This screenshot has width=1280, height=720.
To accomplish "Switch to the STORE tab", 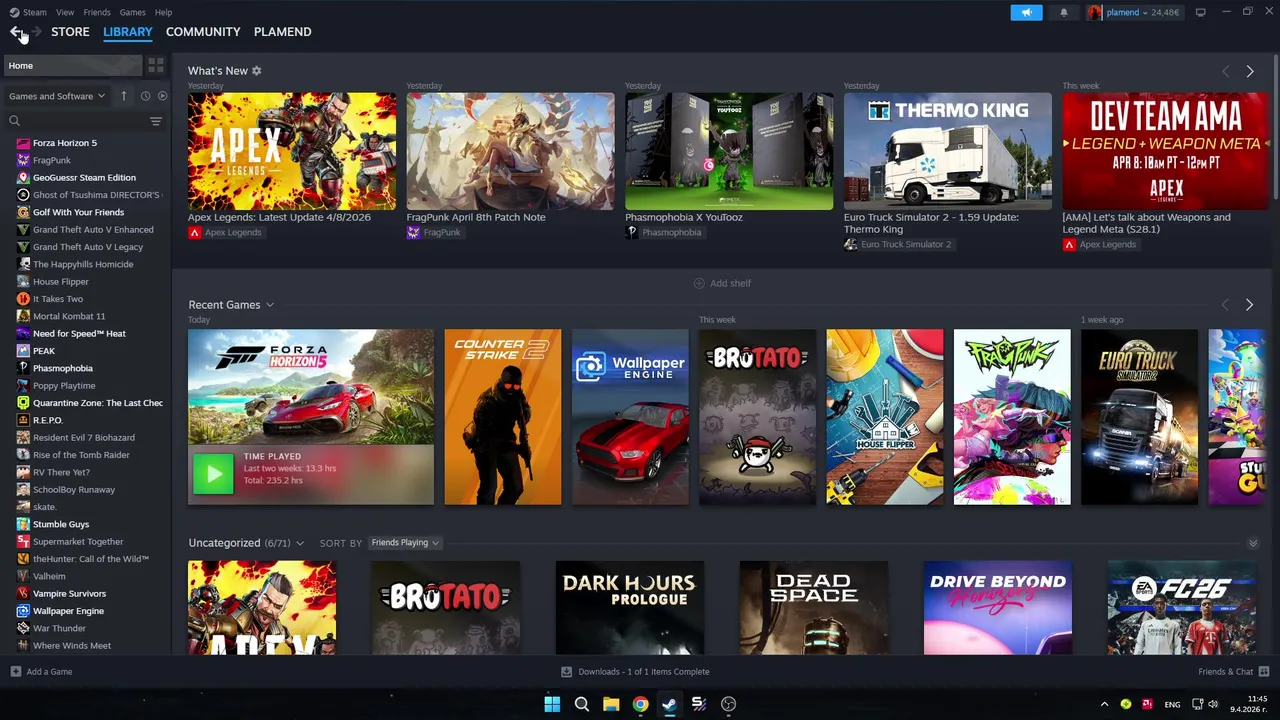I will [x=70, y=32].
